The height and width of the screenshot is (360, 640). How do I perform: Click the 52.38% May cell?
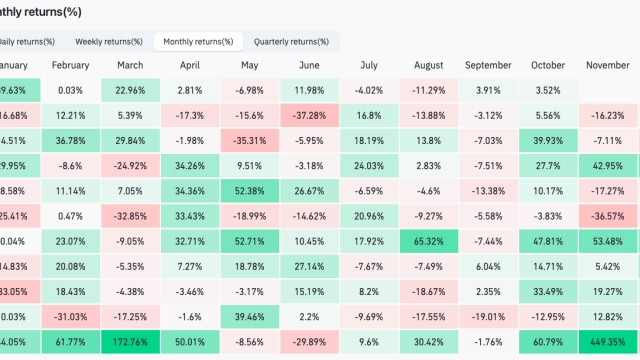(x=250, y=191)
